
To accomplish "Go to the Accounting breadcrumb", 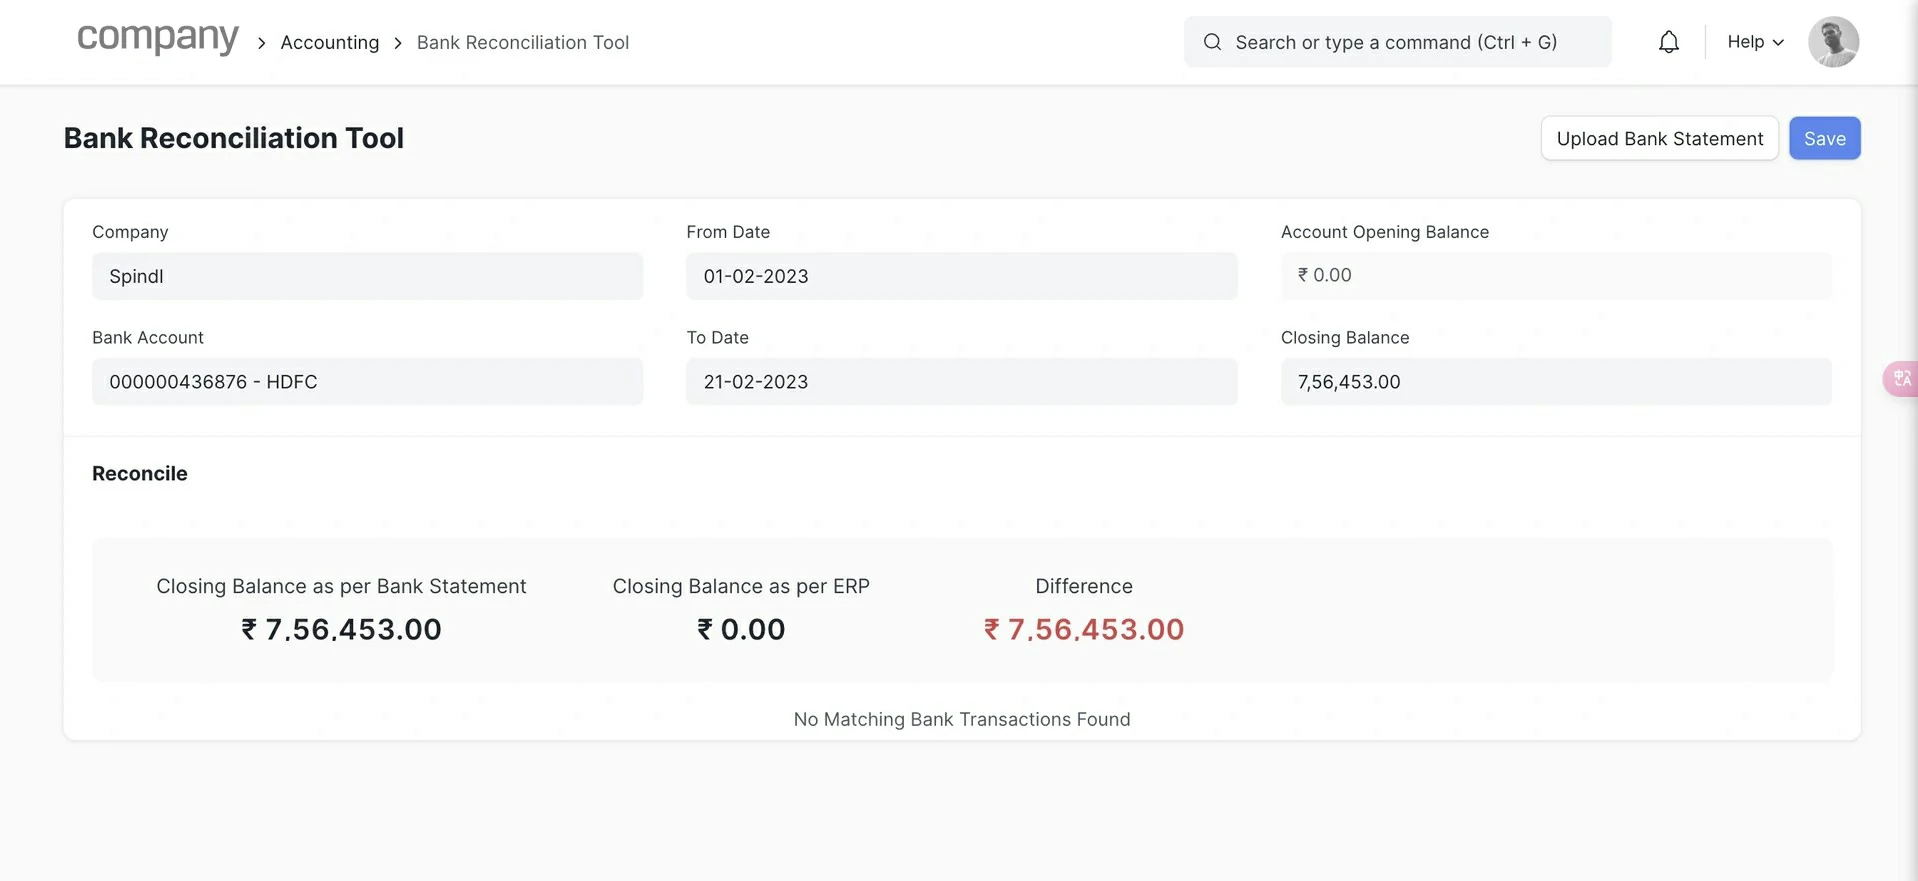I will click(329, 43).
